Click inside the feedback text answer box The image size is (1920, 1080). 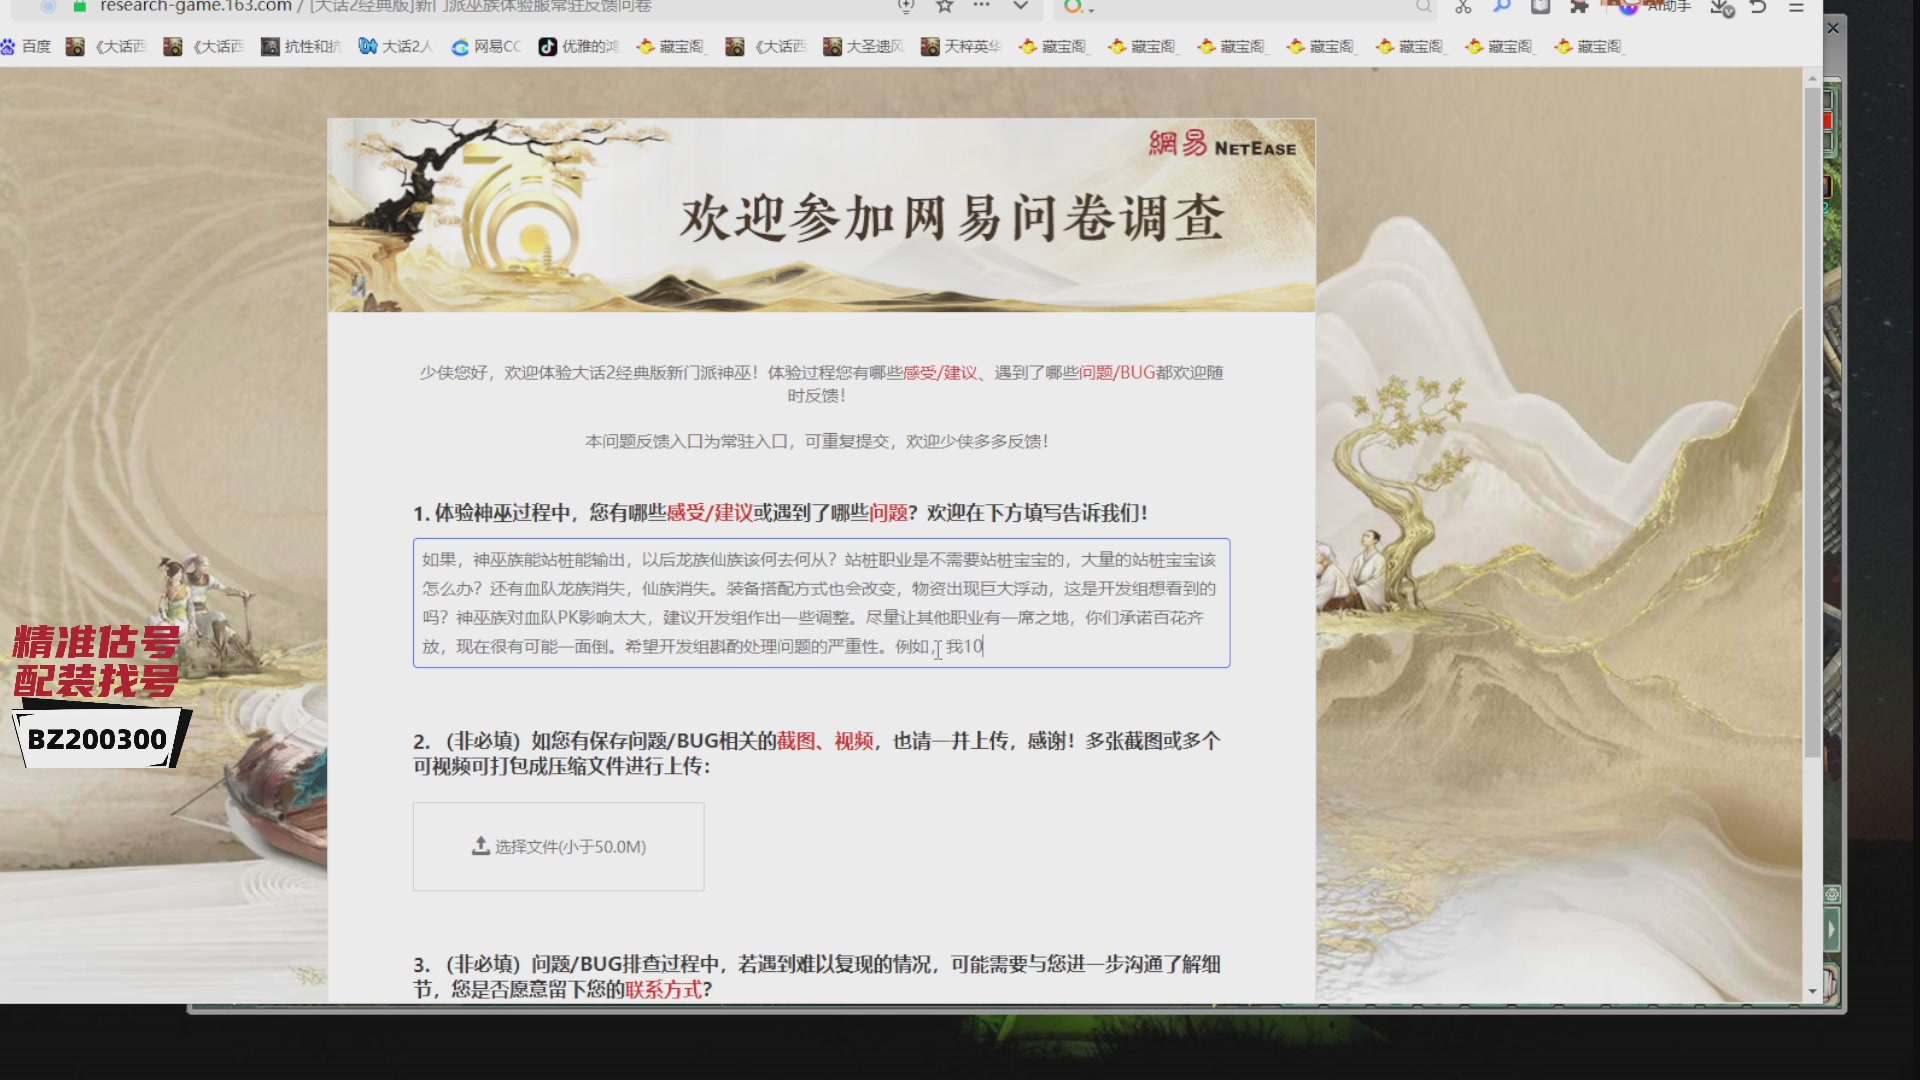coord(820,602)
